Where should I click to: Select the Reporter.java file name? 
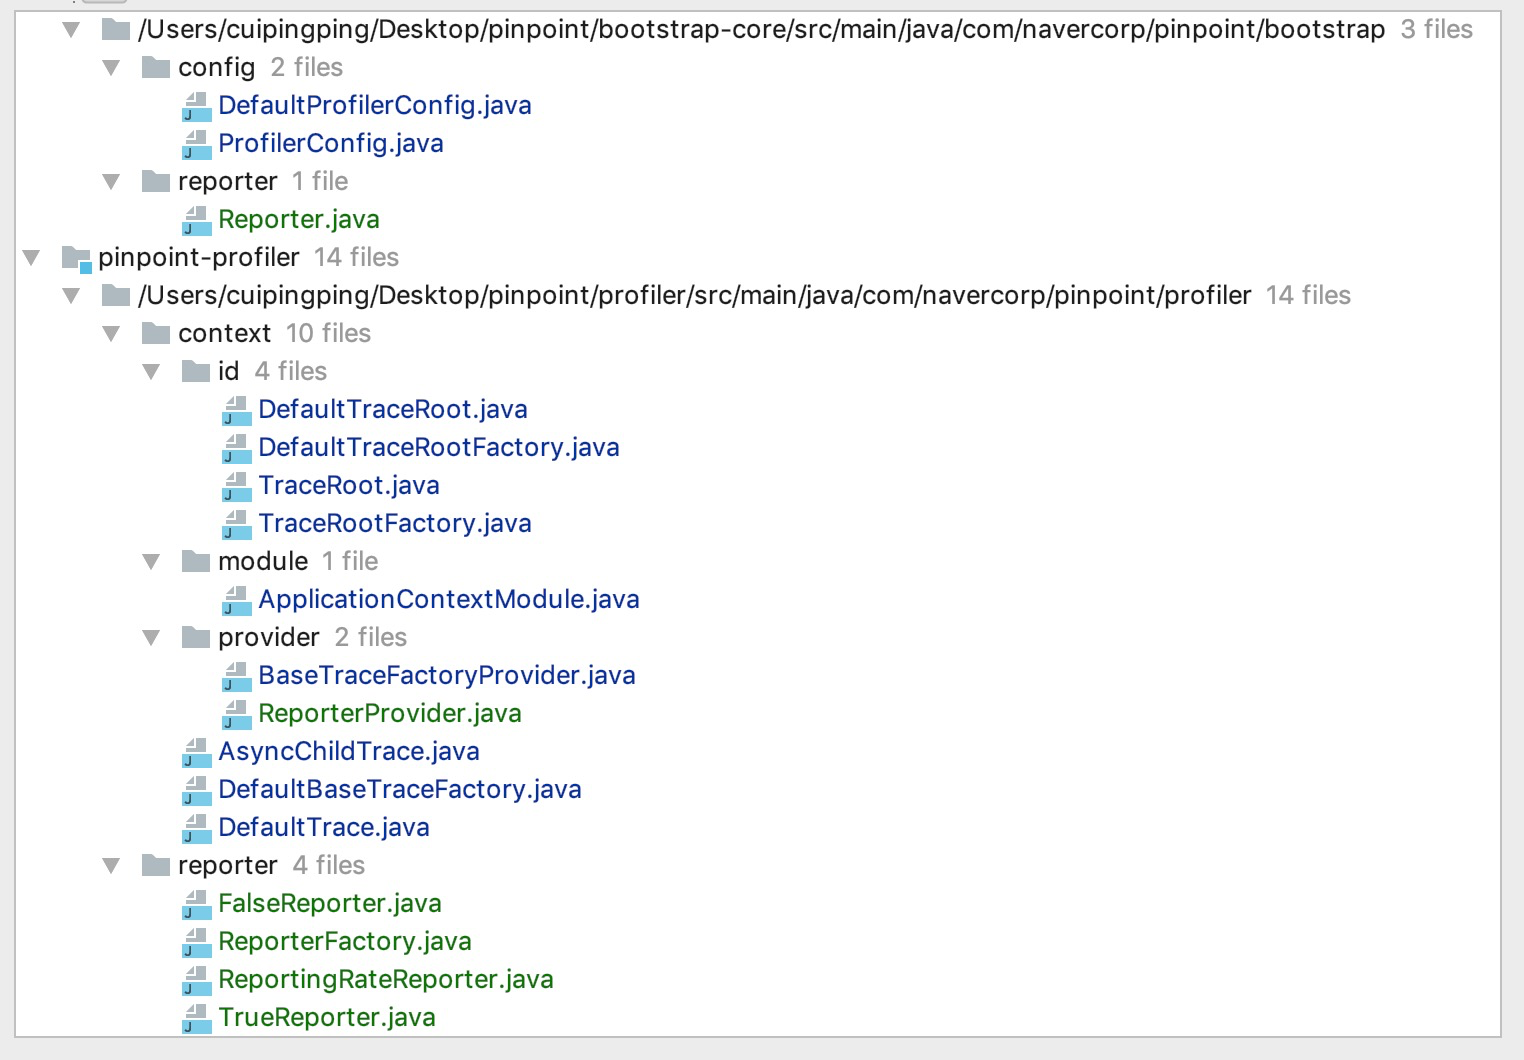[x=299, y=219]
